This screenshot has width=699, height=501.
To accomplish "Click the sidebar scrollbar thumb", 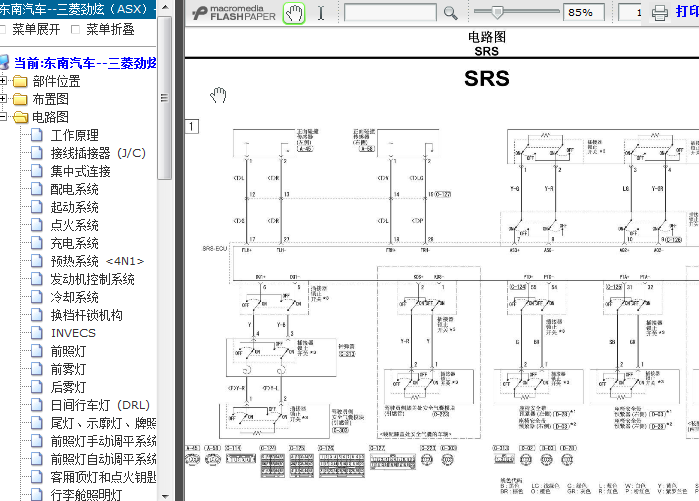I will coord(165,98).
